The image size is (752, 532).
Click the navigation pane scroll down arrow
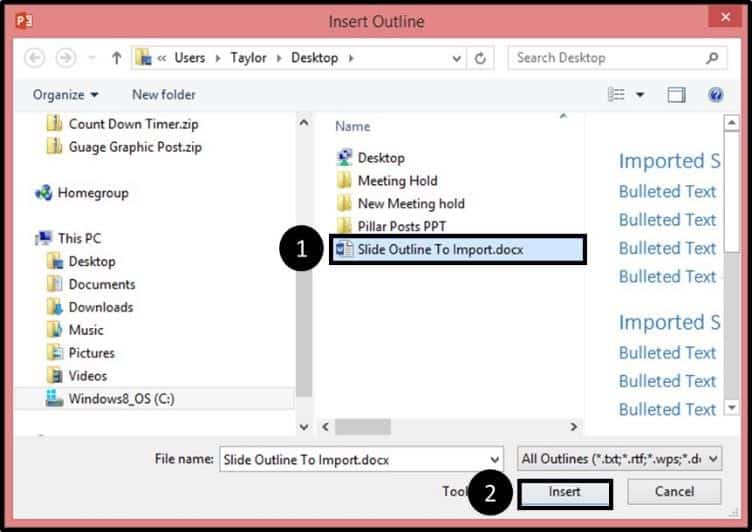(x=304, y=426)
